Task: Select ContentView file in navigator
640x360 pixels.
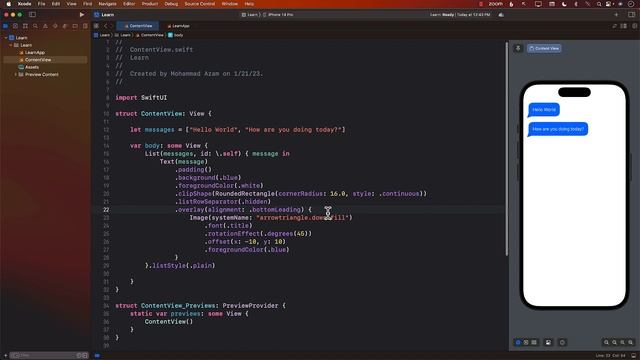Action: [45, 60]
